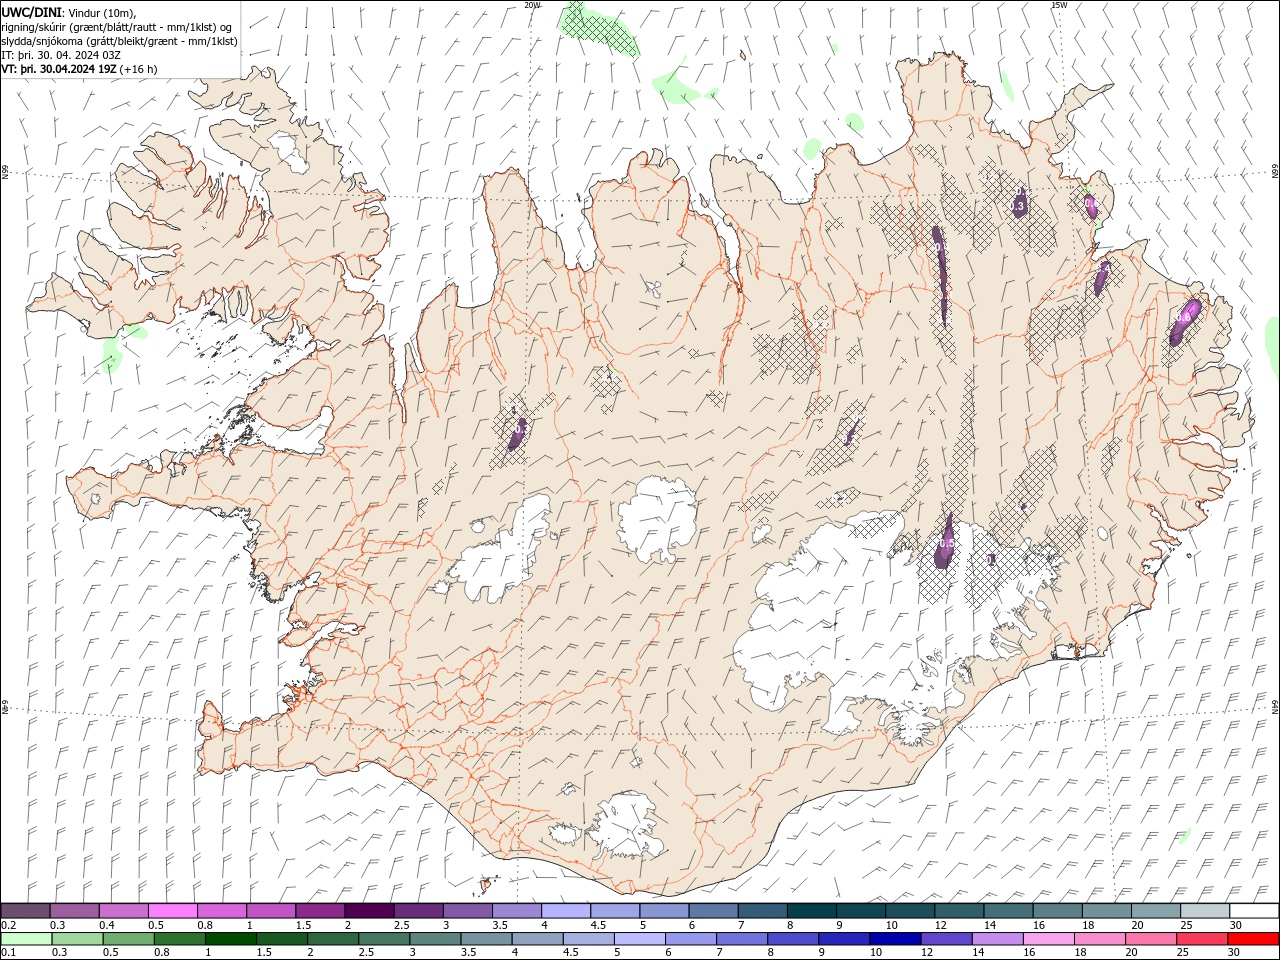Pick the upper-row 0.3 legend swatch
1280x960 pixels.
click(x=74, y=911)
